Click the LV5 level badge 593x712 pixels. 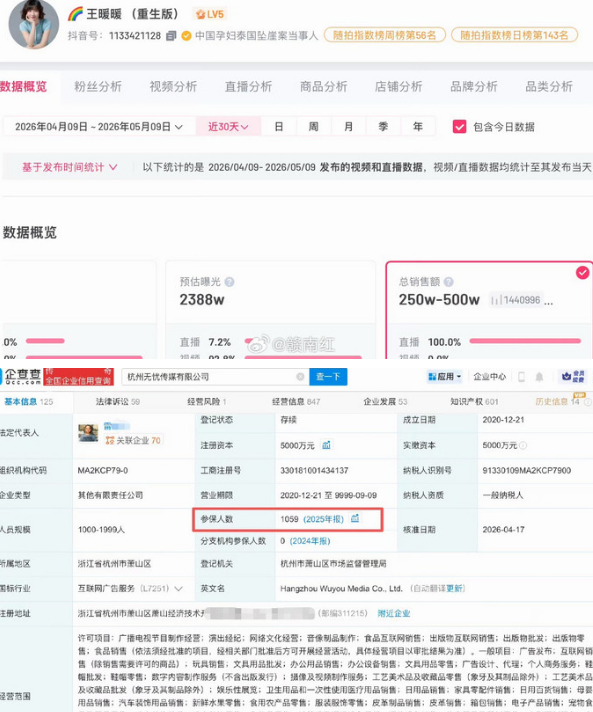click(x=210, y=14)
